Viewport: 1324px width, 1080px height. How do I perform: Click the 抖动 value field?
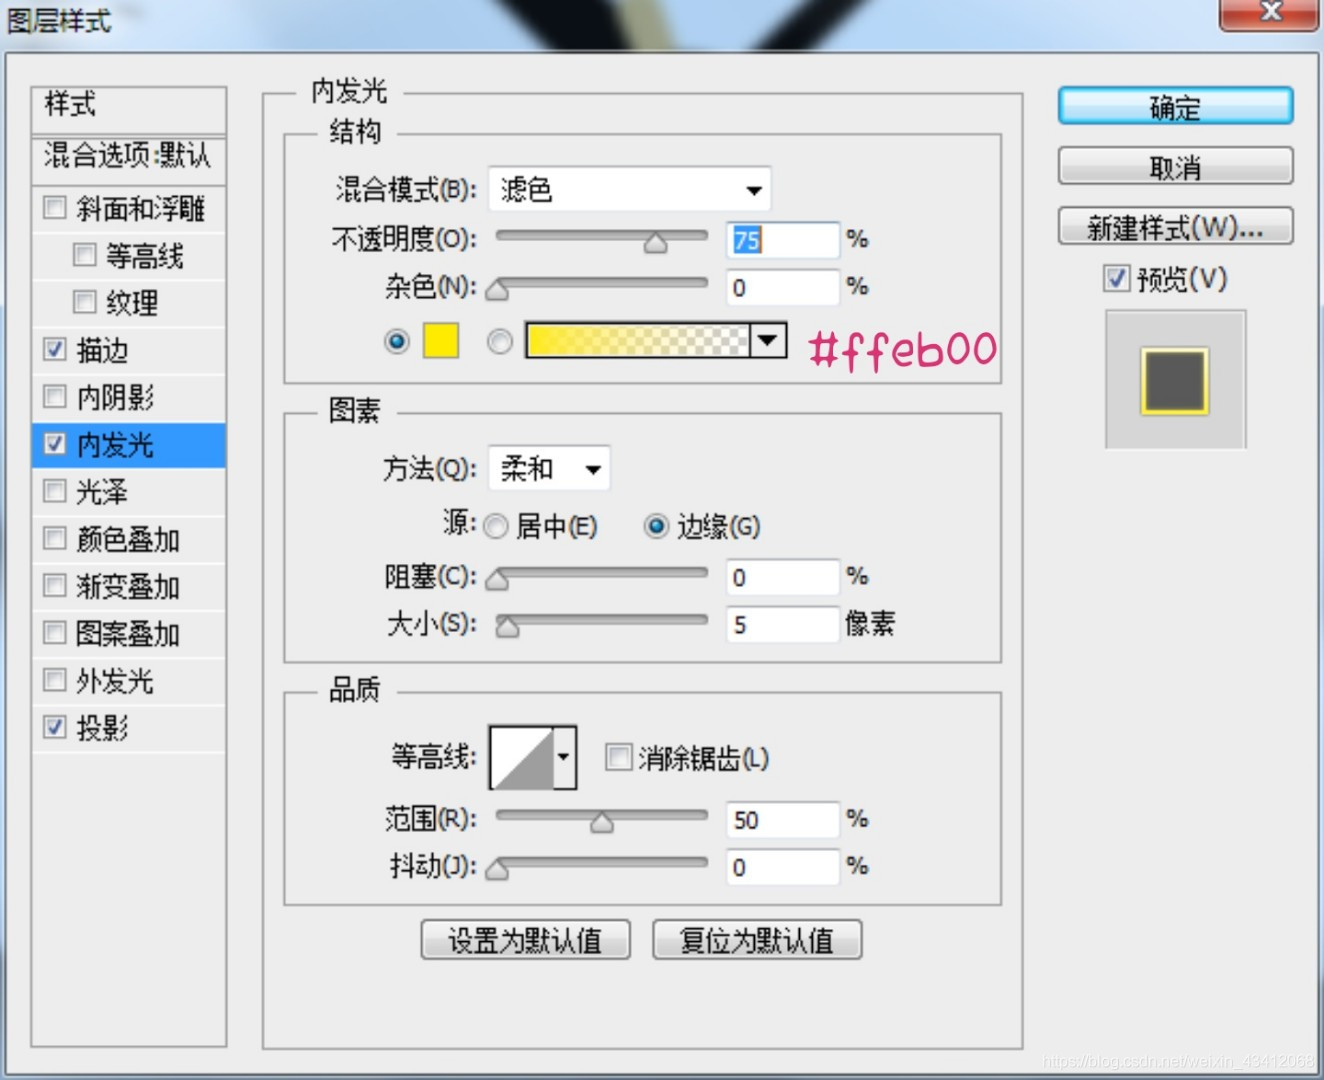click(782, 867)
